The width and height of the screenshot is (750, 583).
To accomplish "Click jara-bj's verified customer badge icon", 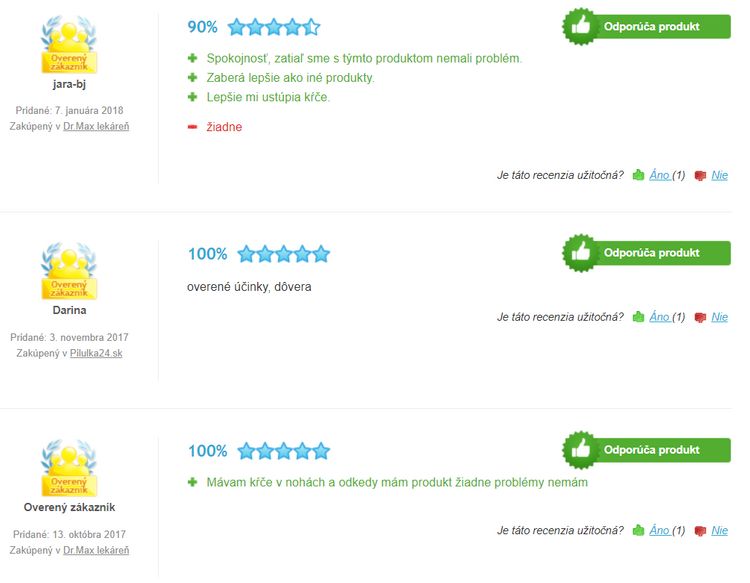I will pyautogui.click(x=69, y=44).
